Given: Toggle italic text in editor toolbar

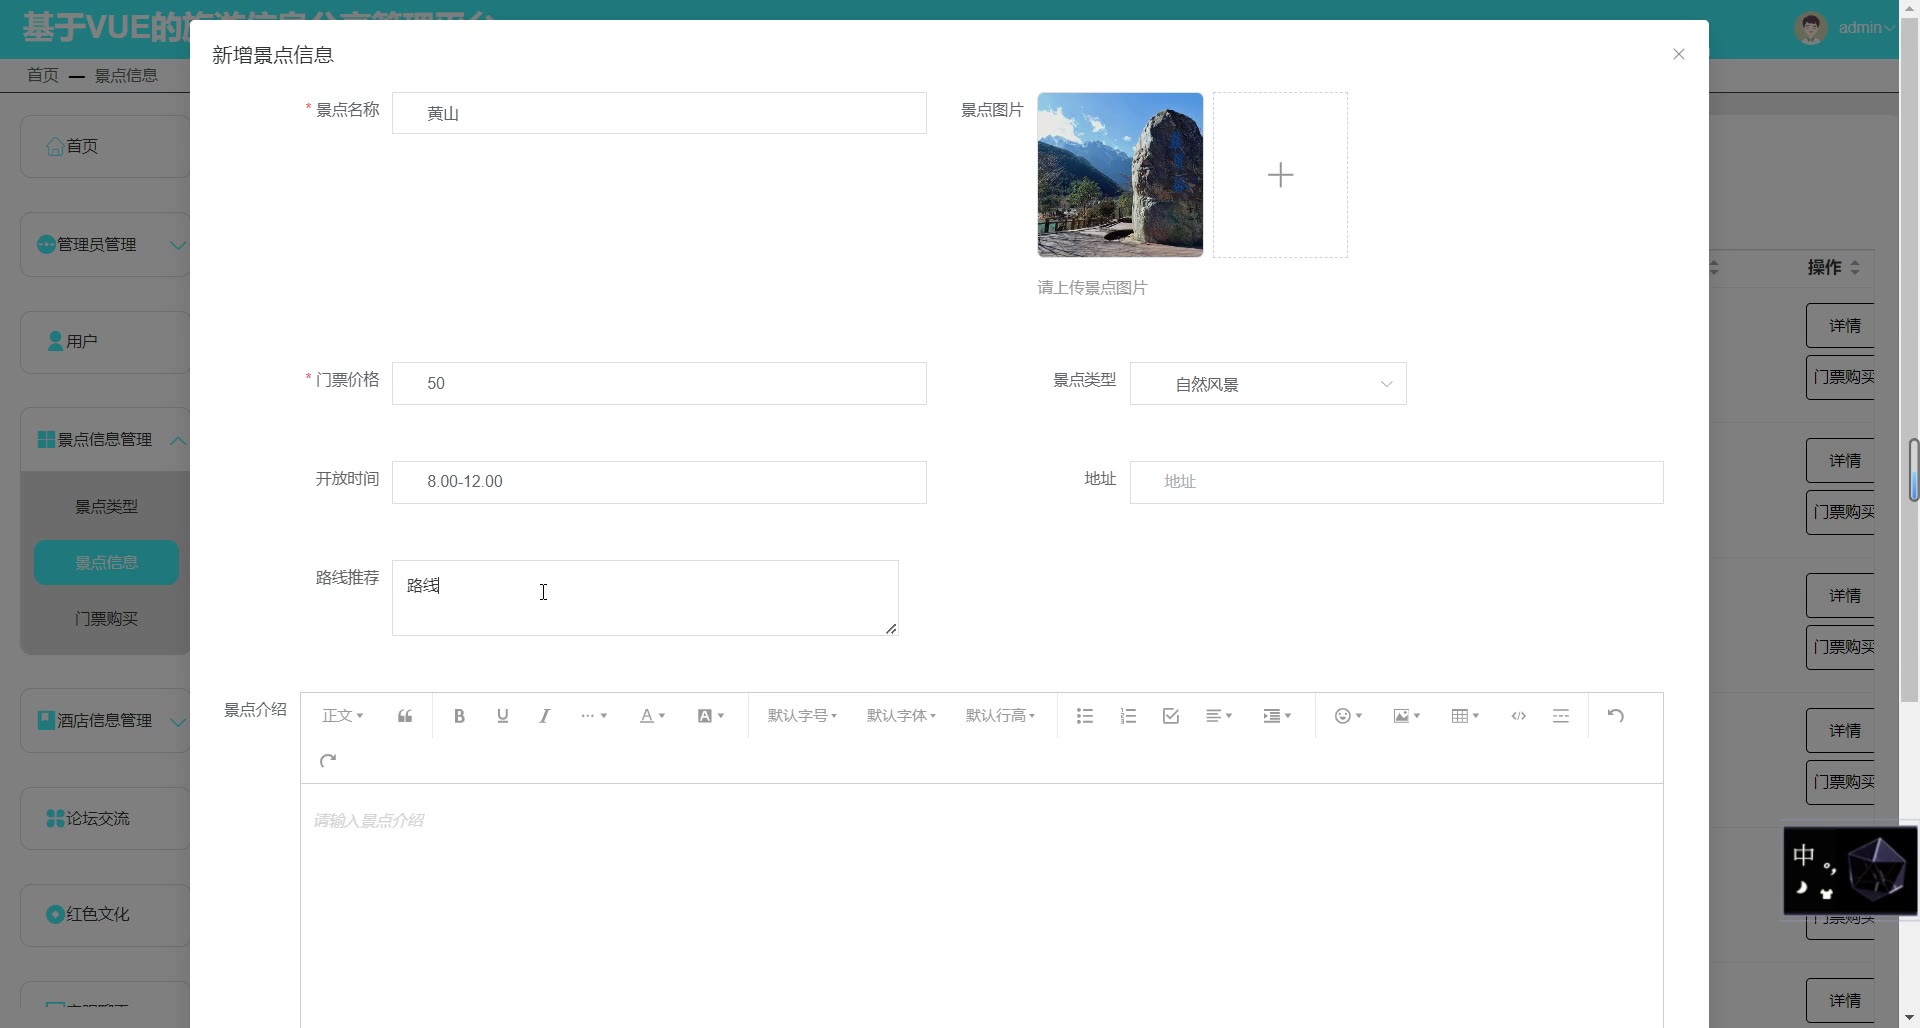Looking at the screenshot, I should pos(545,716).
